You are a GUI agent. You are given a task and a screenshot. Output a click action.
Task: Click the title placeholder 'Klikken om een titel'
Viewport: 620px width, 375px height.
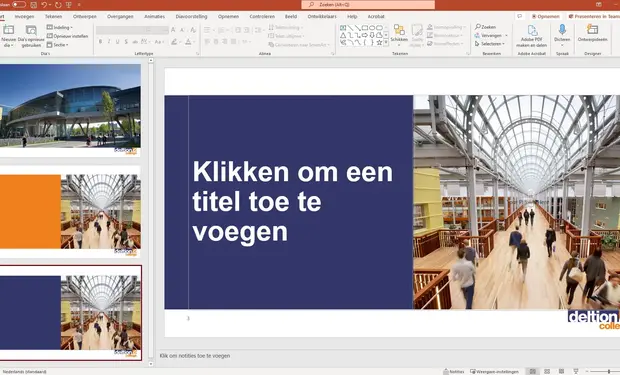point(293,202)
